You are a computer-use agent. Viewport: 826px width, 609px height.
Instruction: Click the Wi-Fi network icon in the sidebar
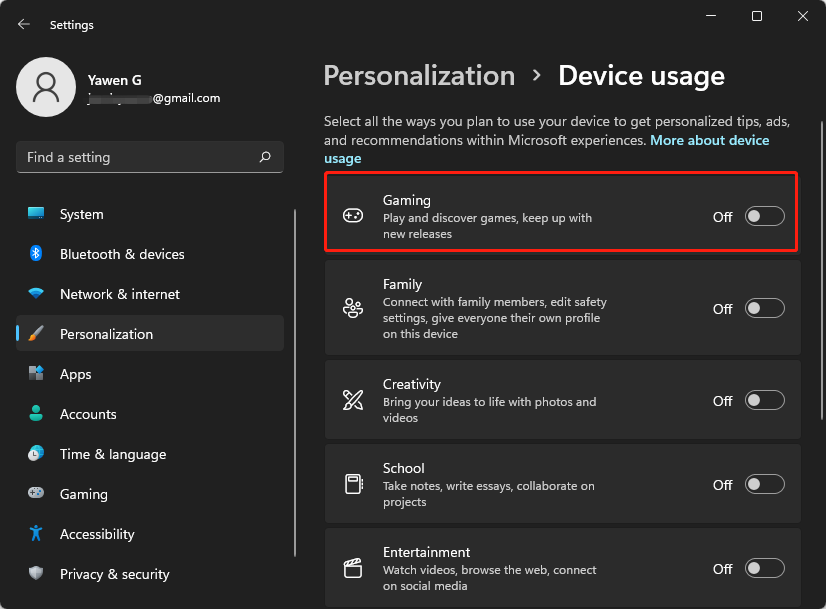point(36,293)
